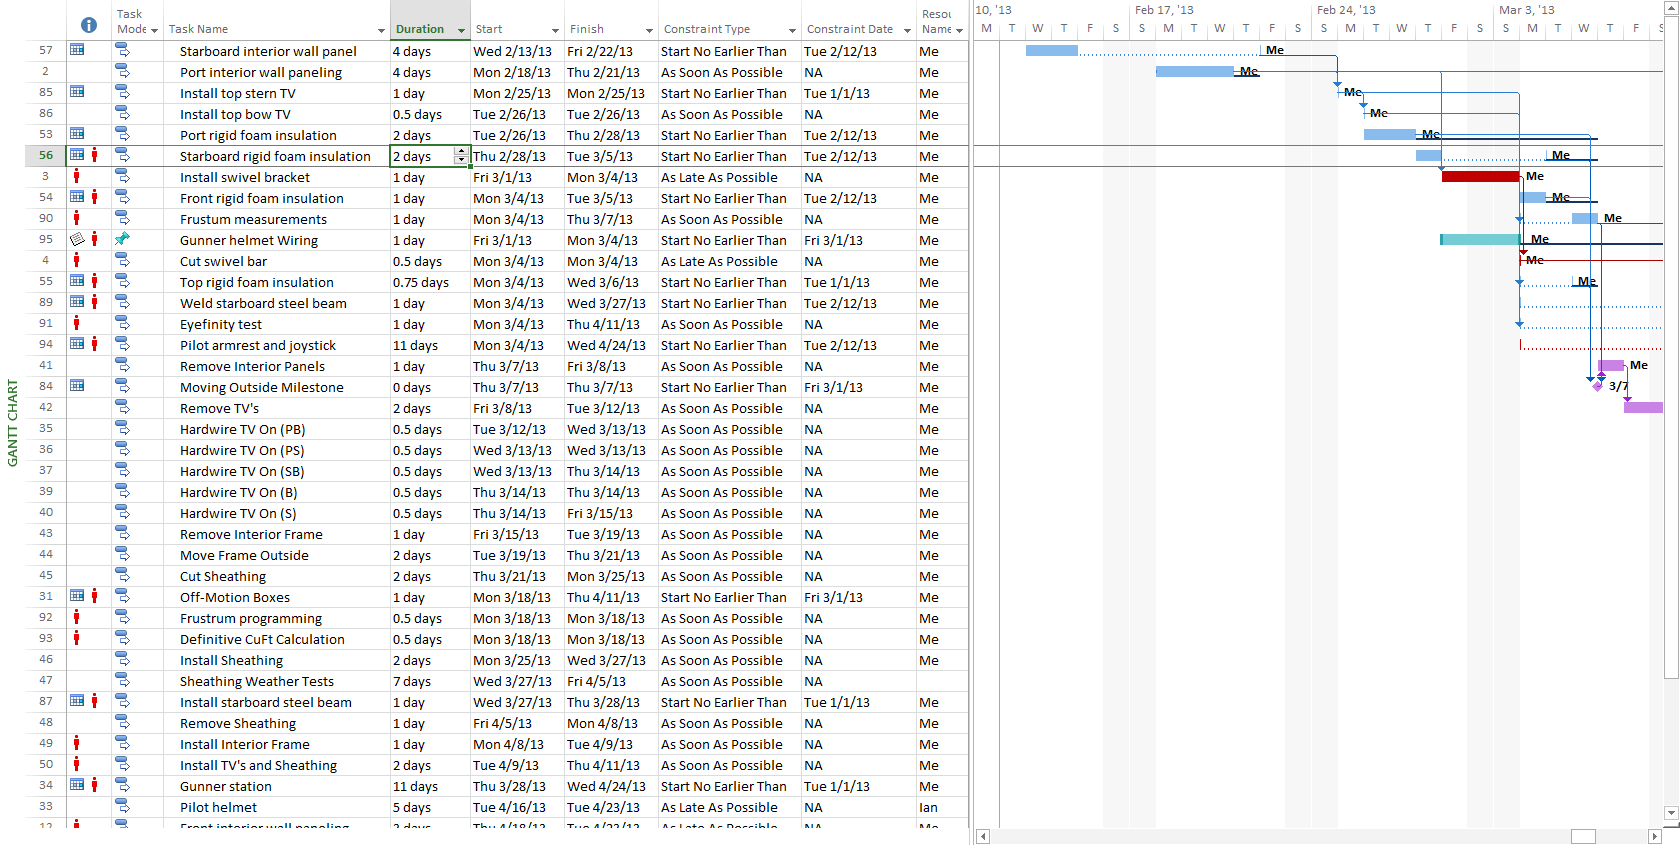The width and height of the screenshot is (1680, 845).
Task: Click the task mode icon in the Cut Sheathing row
Action: coord(122,575)
